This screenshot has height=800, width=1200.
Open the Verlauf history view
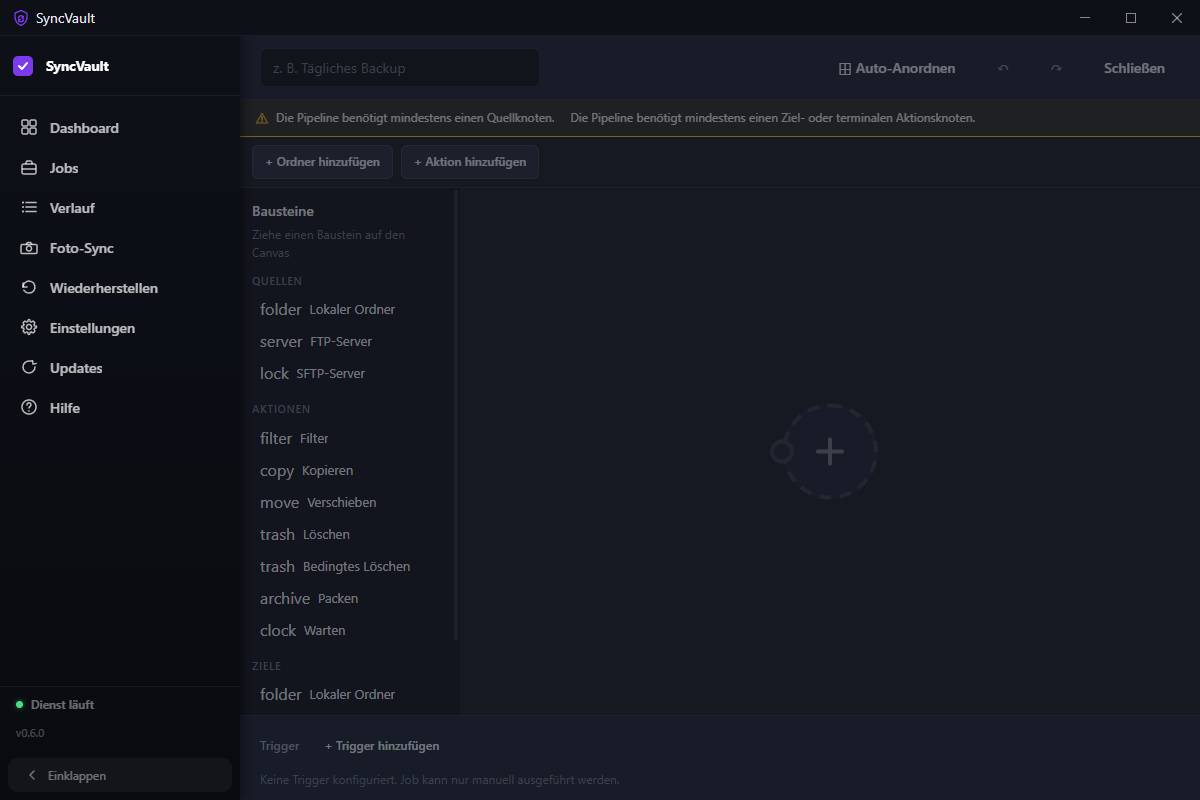pos(120,208)
